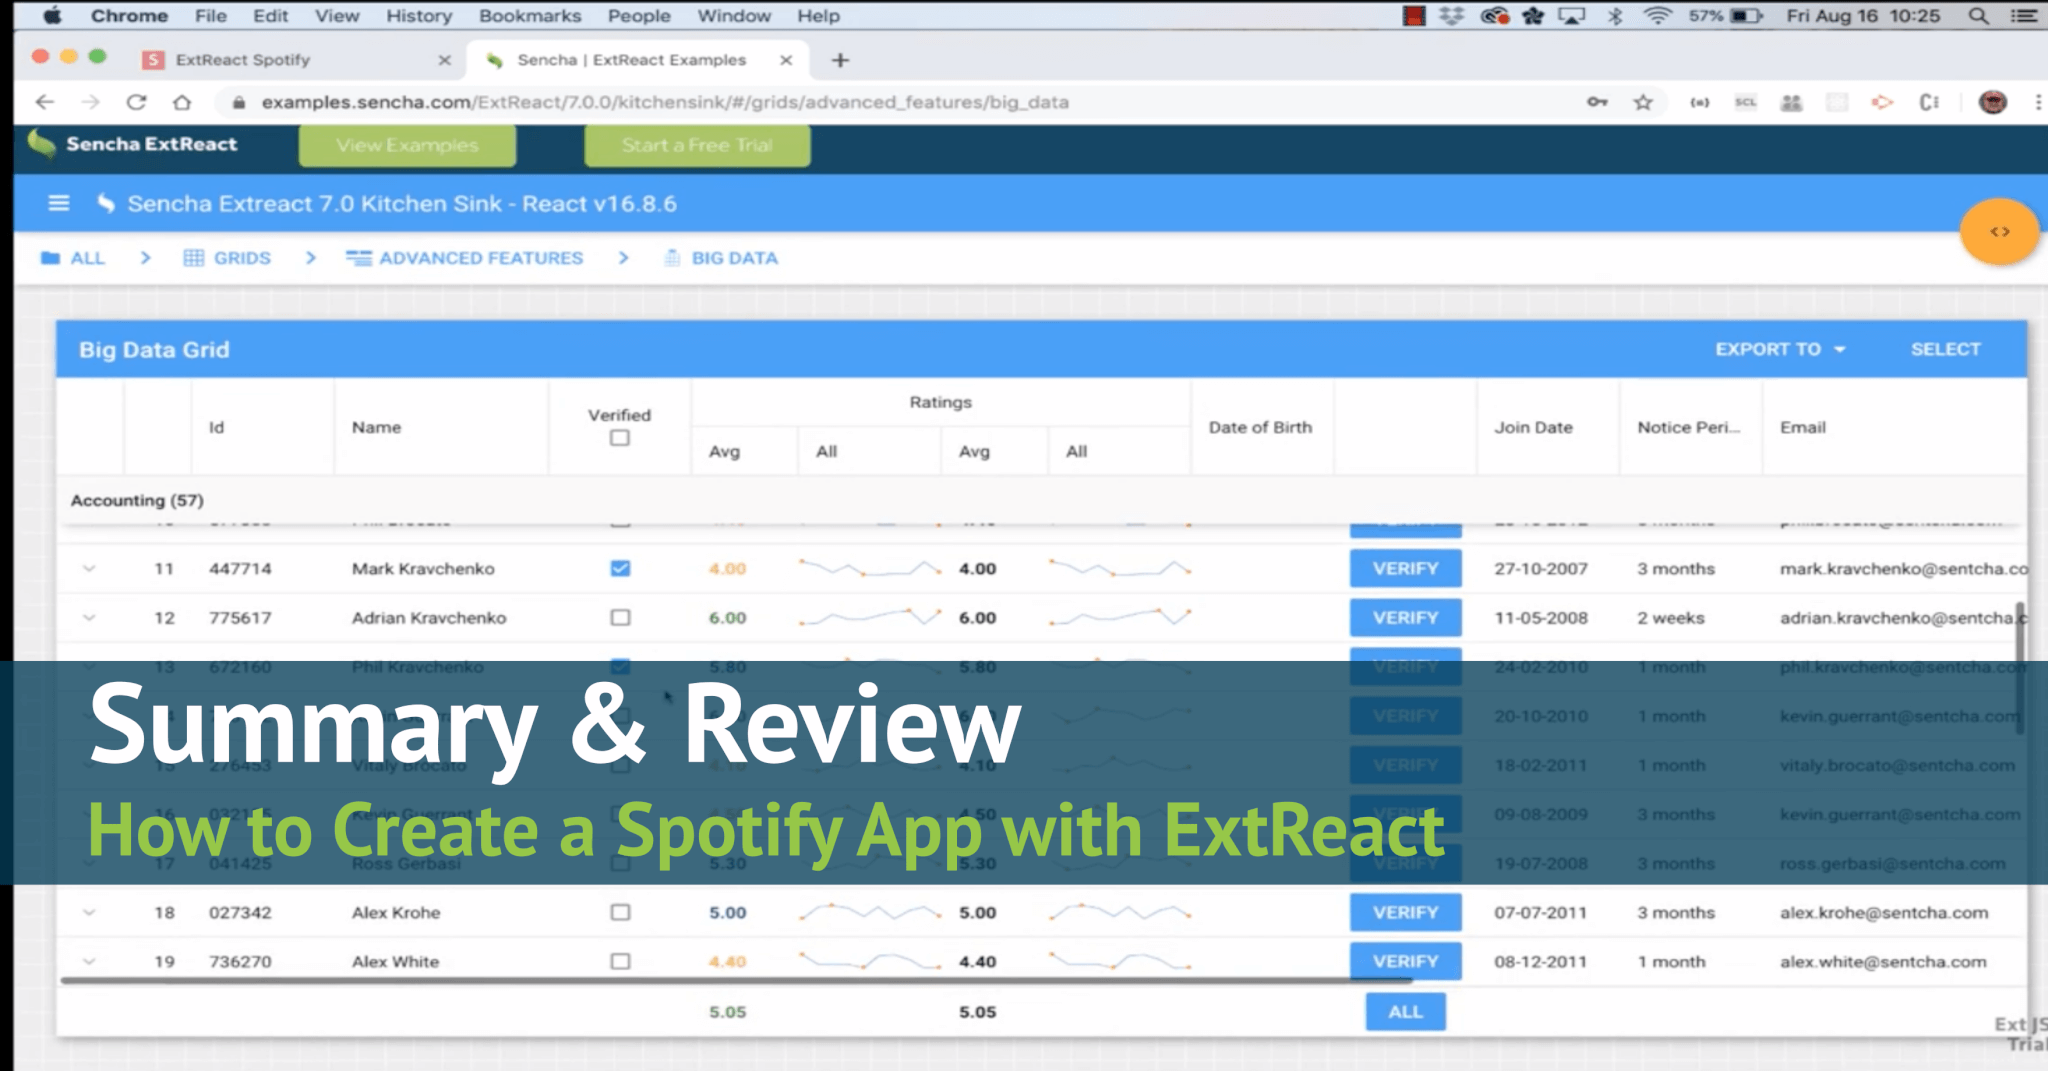2048x1071 pixels.
Task: Uncheck Verified for Mark Kravchenko
Action: tap(620, 568)
